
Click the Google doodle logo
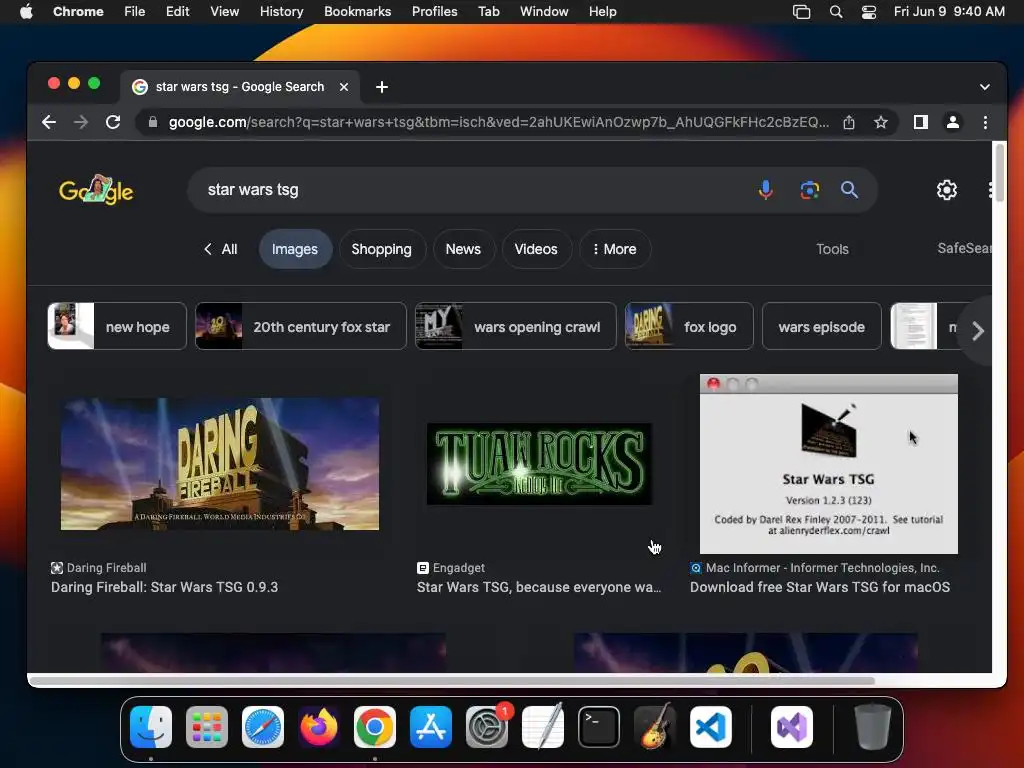click(96, 190)
